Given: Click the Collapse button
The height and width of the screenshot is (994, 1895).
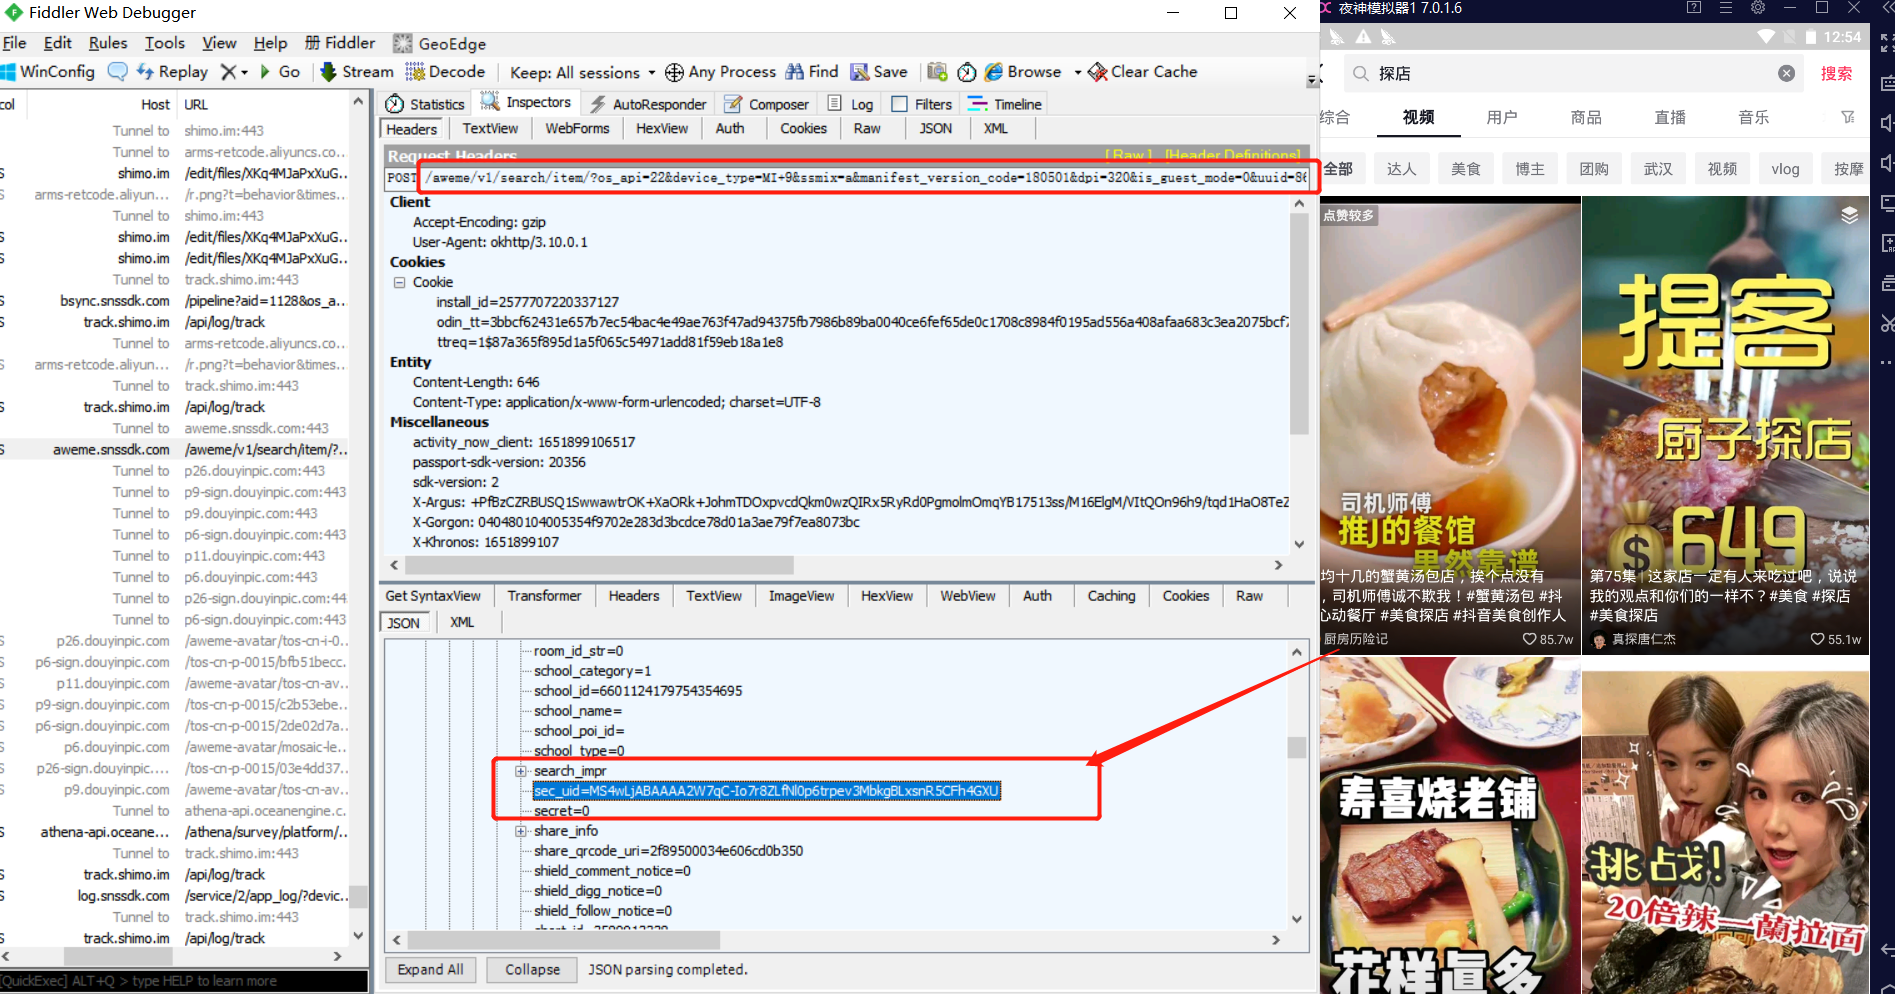Looking at the screenshot, I should [x=532, y=970].
